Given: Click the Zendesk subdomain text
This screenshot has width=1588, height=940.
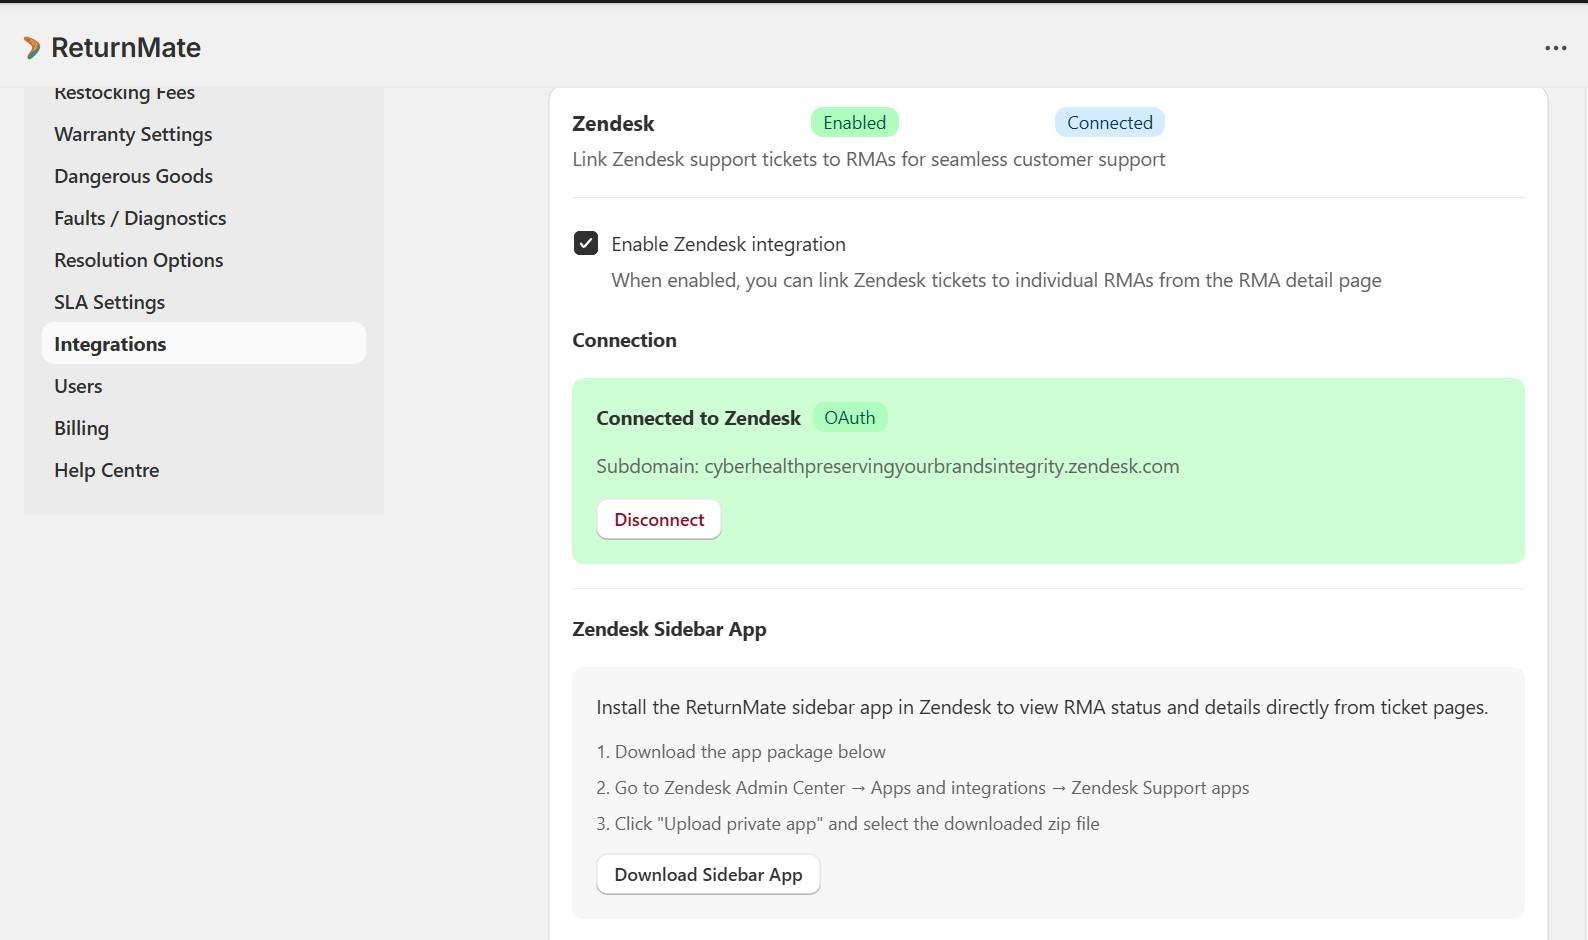Looking at the screenshot, I should coord(888,466).
